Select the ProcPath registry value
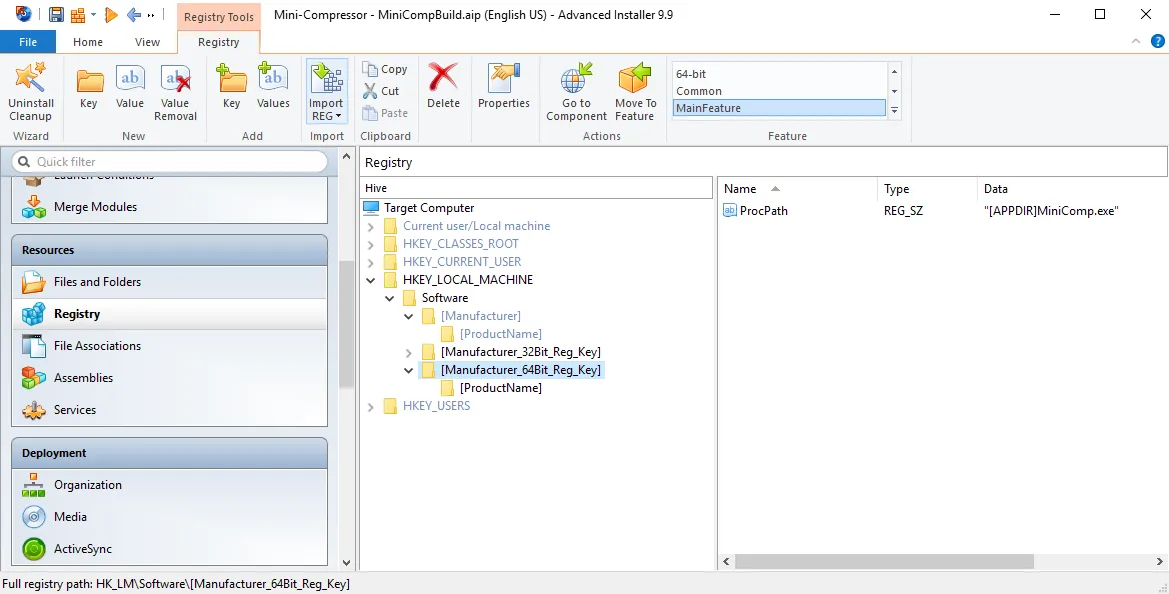The image size is (1169, 594). point(756,211)
